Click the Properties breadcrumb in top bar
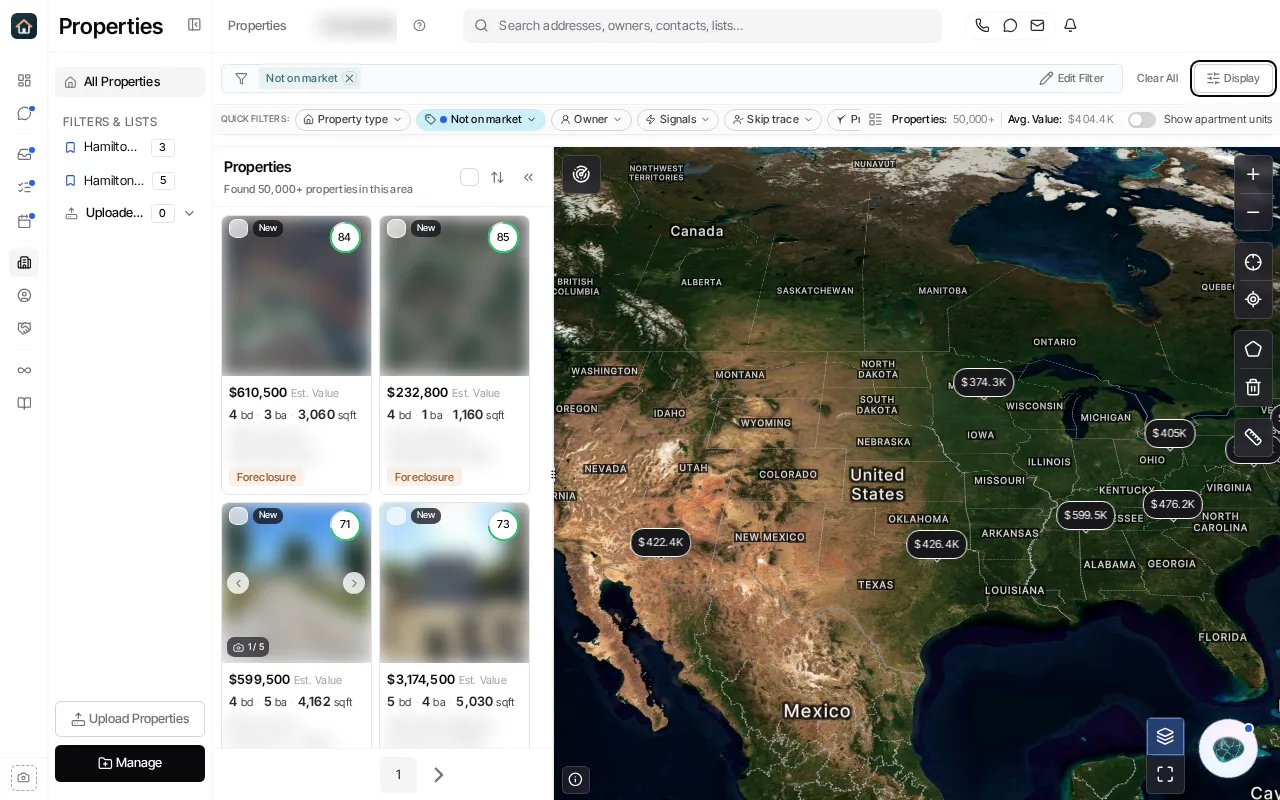Viewport: 1280px width, 800px height. tap(257, 26)
